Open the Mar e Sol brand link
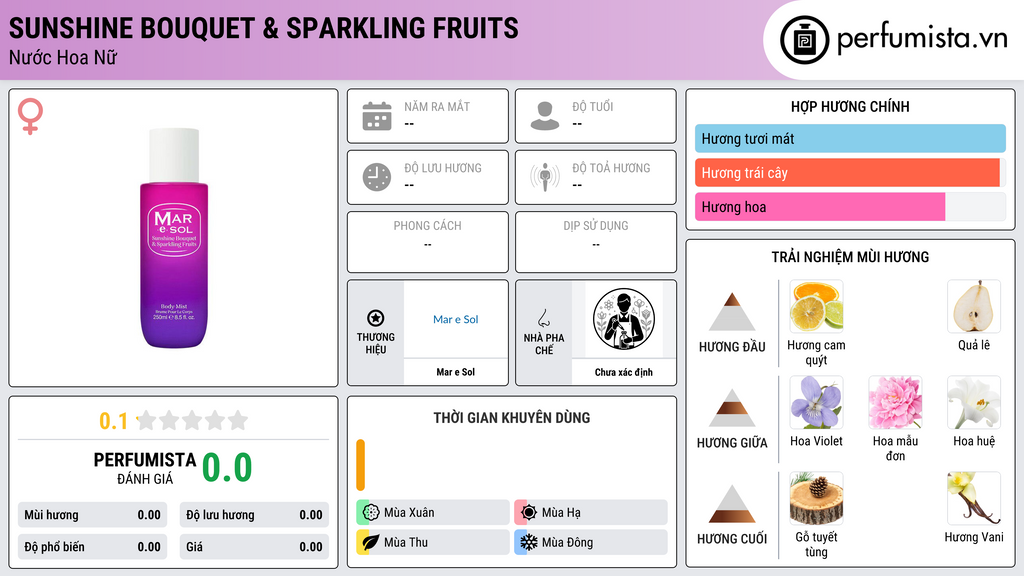Screen dimensions: 1024x576 [456, 319]
